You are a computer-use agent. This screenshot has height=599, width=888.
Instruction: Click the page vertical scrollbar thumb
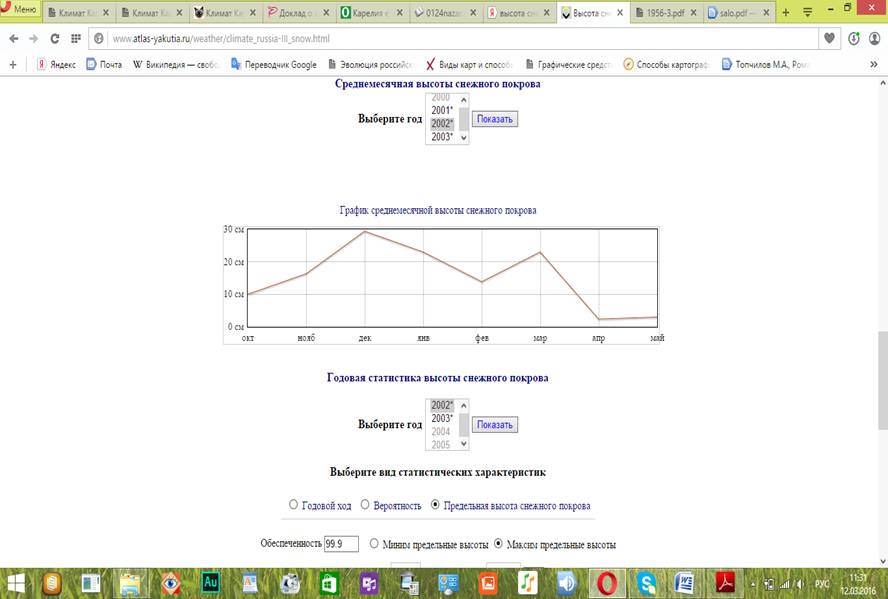(883, 380)
